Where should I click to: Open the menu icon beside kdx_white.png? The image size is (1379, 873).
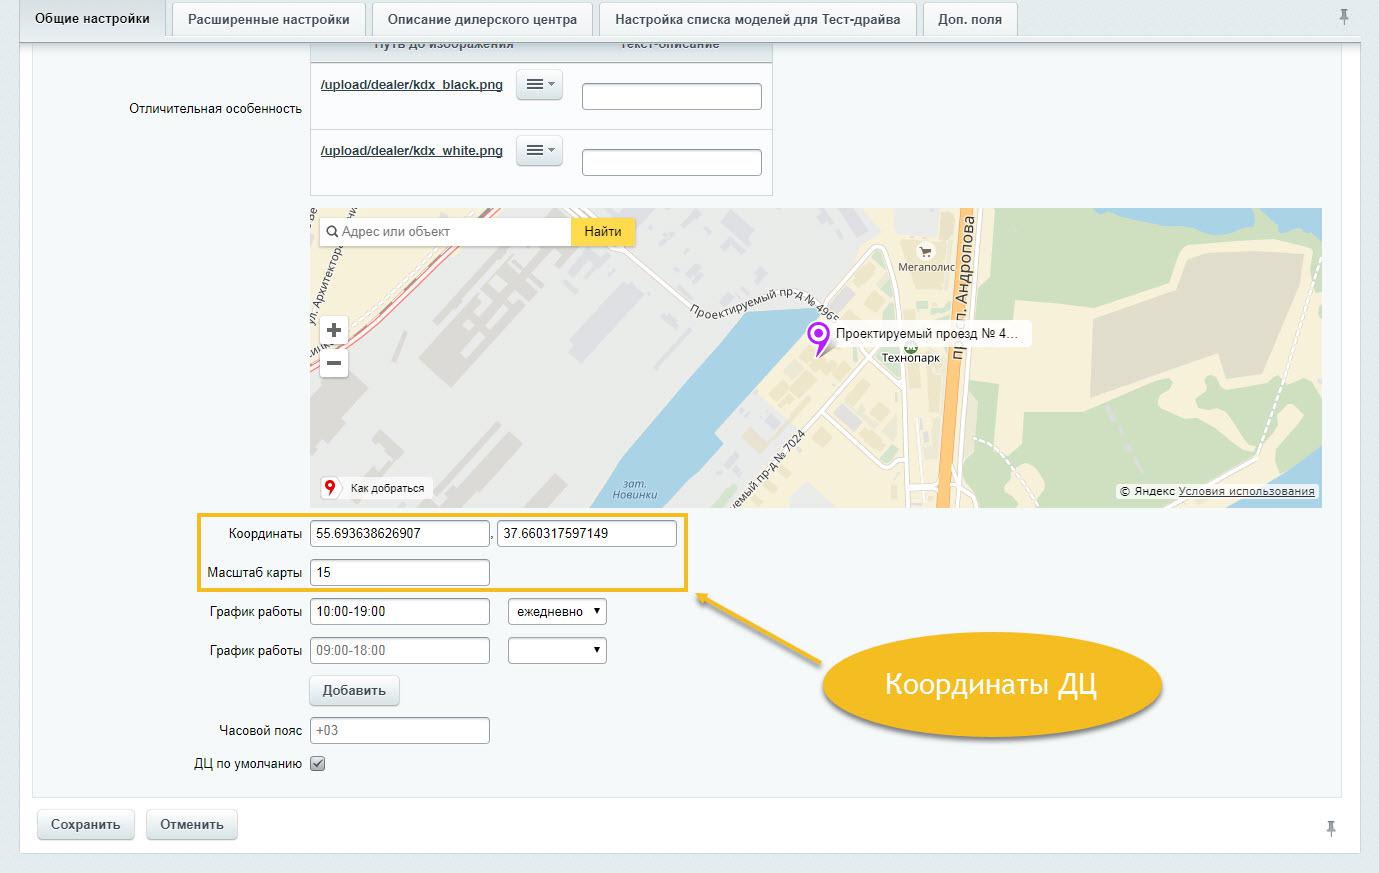(539, 151)
